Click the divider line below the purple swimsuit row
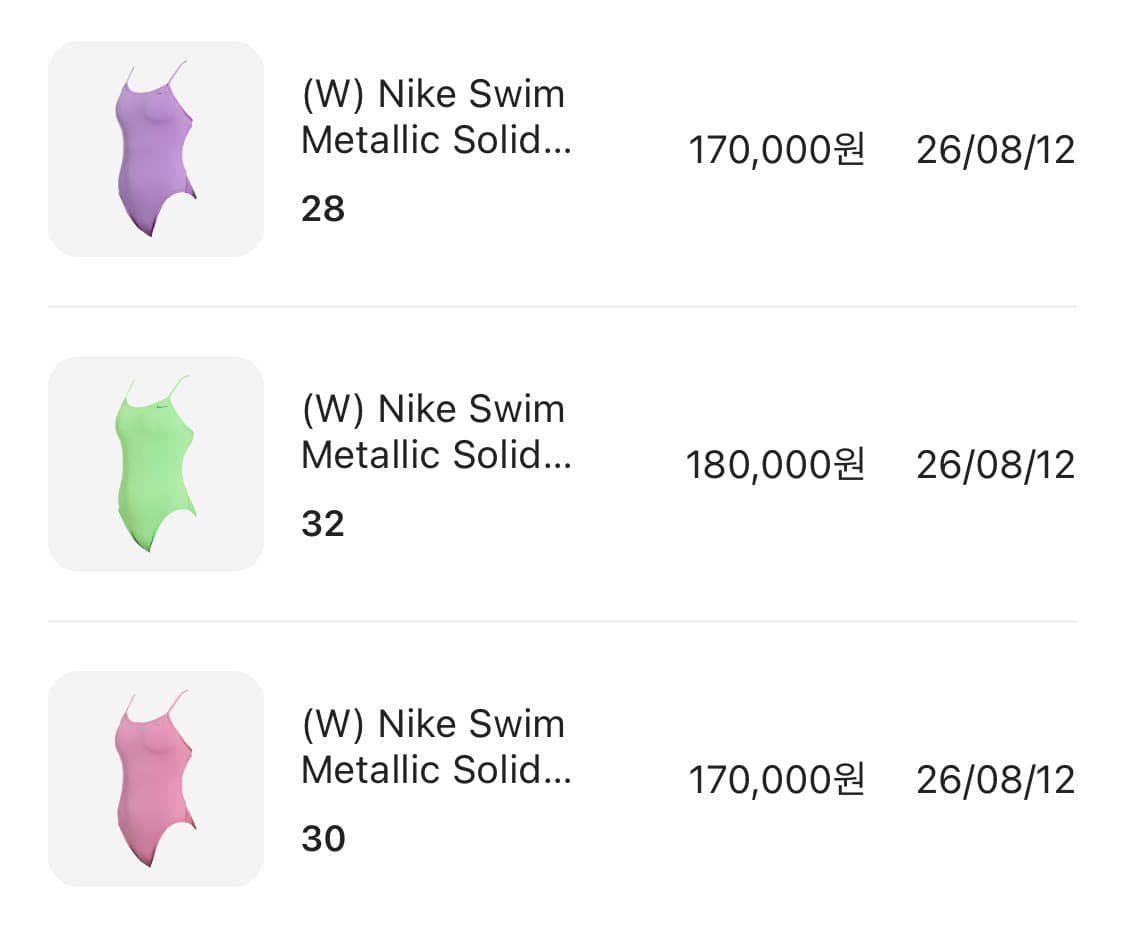This screenshot has height=932, width=1125. 562,306
